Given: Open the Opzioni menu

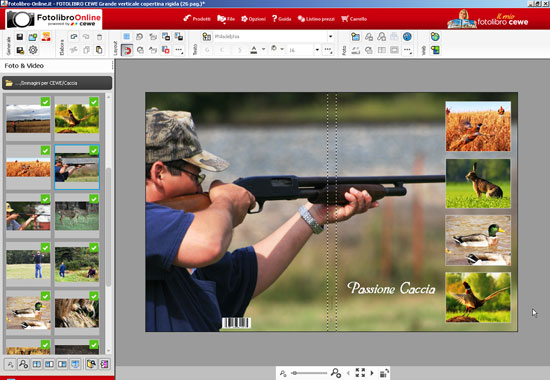Looking at the screenshot, I should pyautogui.click(x=253, y=19).
